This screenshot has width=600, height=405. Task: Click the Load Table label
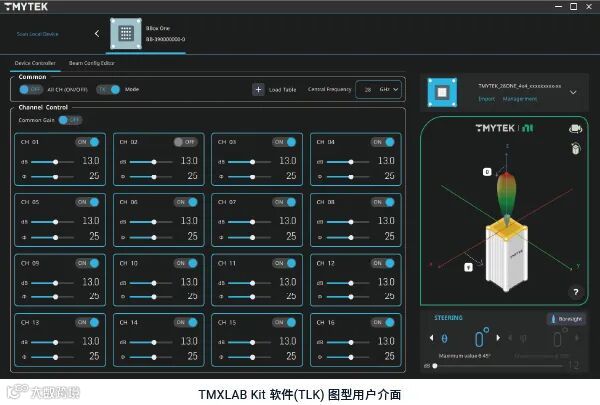(x=282, y=90)
